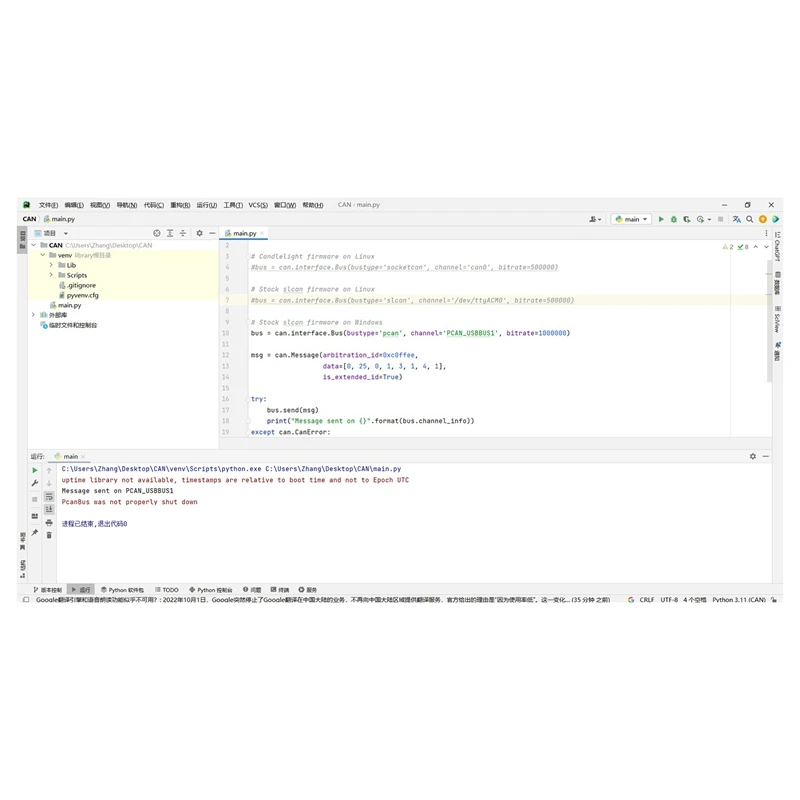Expand the 外部库 node
Viewport: 800px width, 800px height.
click(x=34, y=315)
